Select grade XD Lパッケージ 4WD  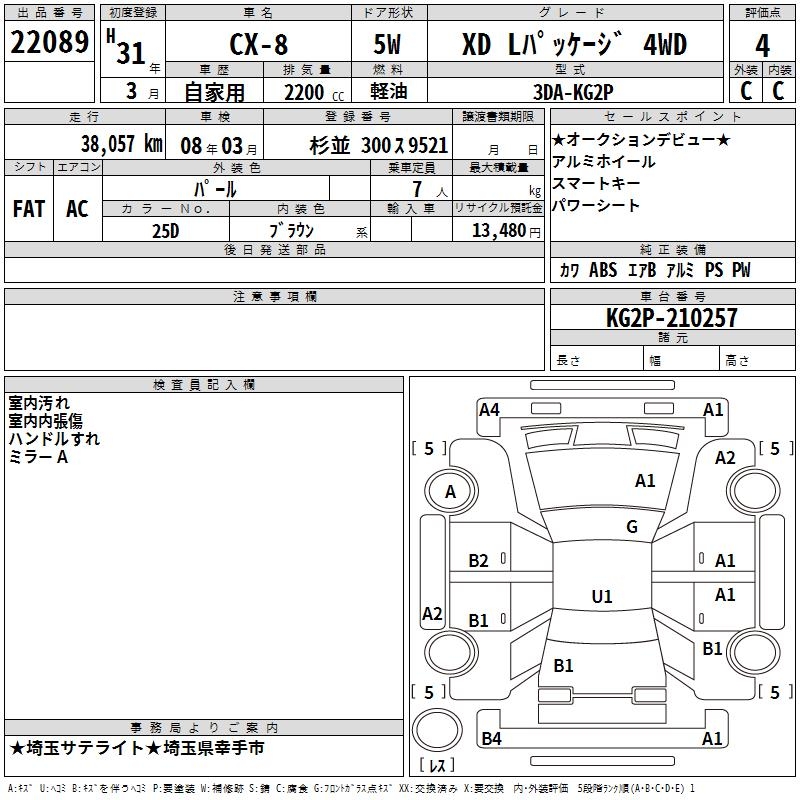(x=574, y=44)
